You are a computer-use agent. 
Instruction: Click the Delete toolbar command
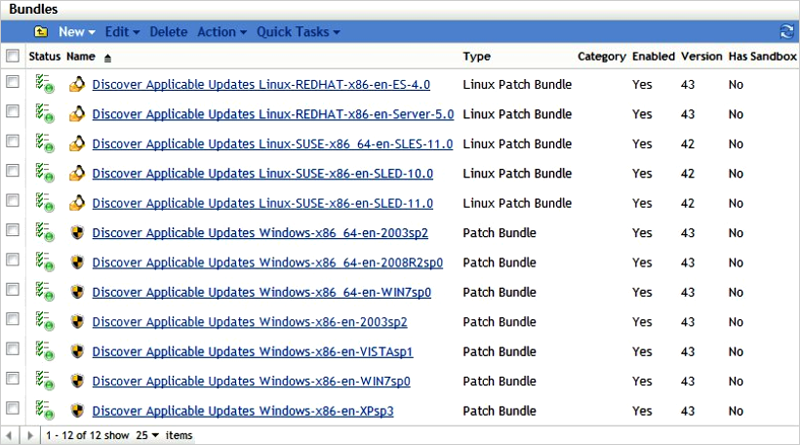[x=168, y=32]
